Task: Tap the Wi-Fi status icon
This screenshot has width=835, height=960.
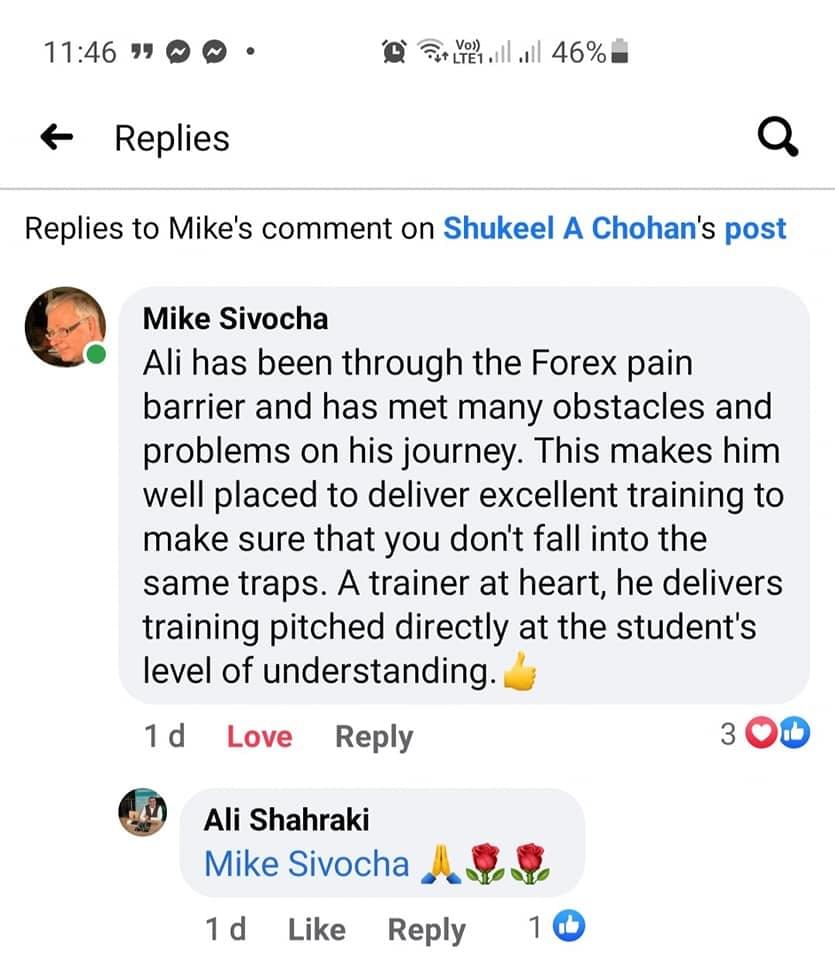Action: coord(433,51)
